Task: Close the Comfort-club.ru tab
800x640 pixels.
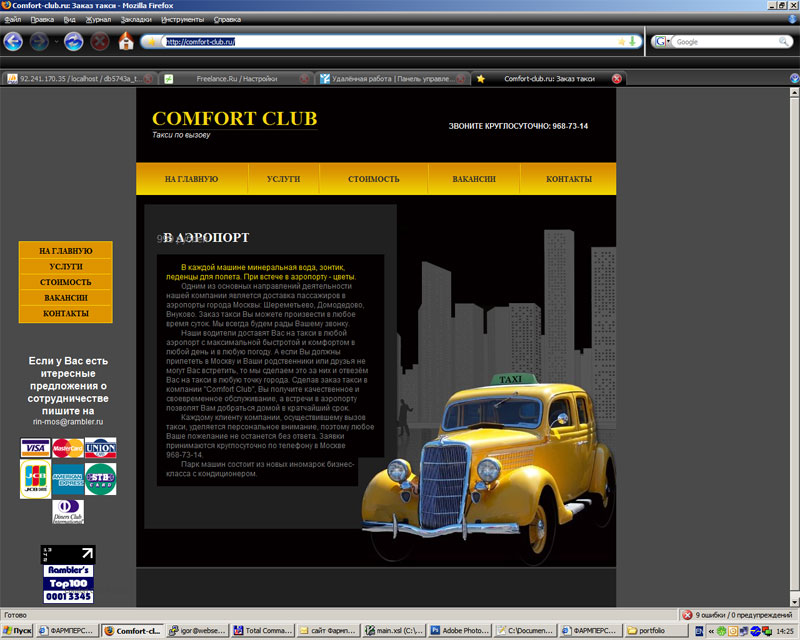Action: [616, 79]
